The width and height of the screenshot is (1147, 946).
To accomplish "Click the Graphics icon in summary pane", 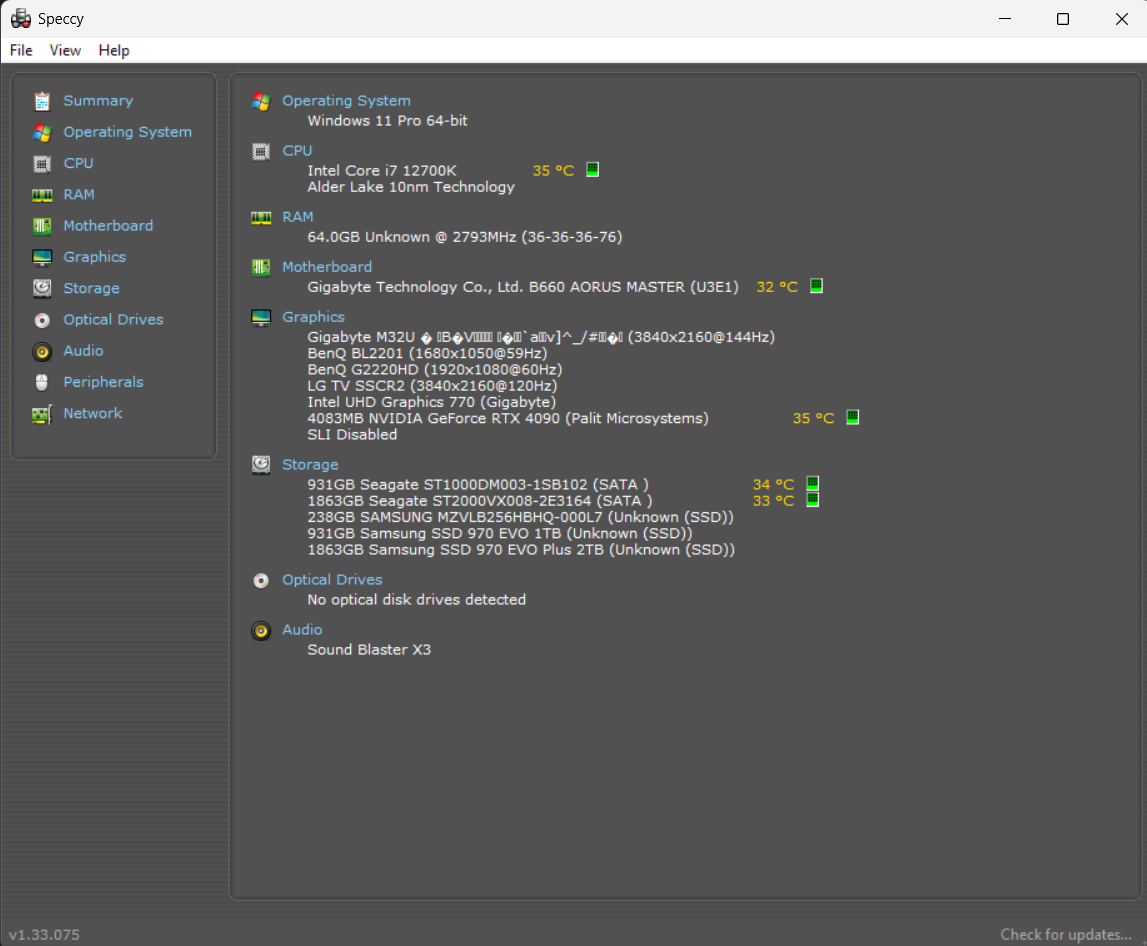I will click(x=261, y=318).
